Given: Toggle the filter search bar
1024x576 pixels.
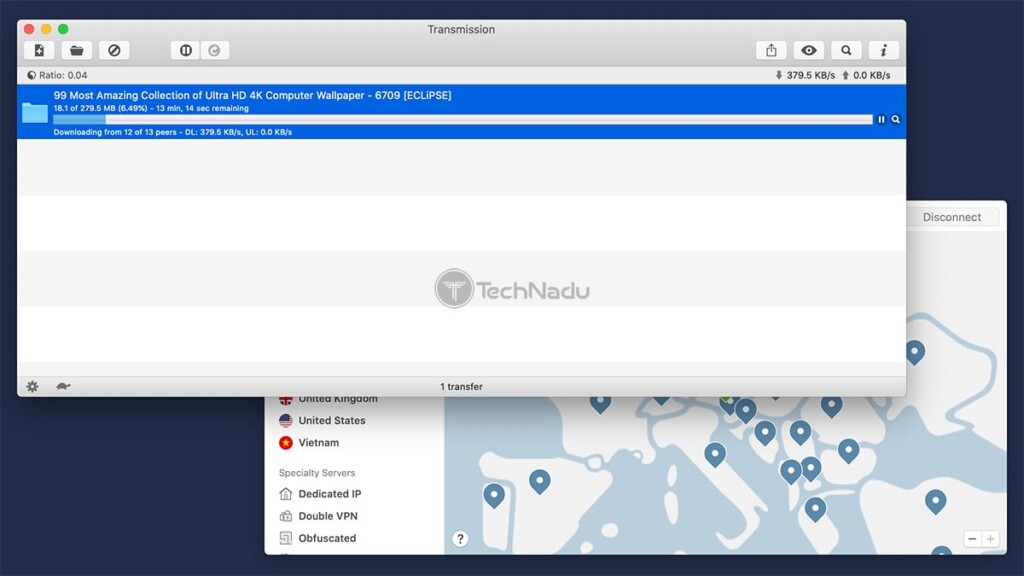Looking at the screenshot, I should pyautogui.click(x=846, y=50).
